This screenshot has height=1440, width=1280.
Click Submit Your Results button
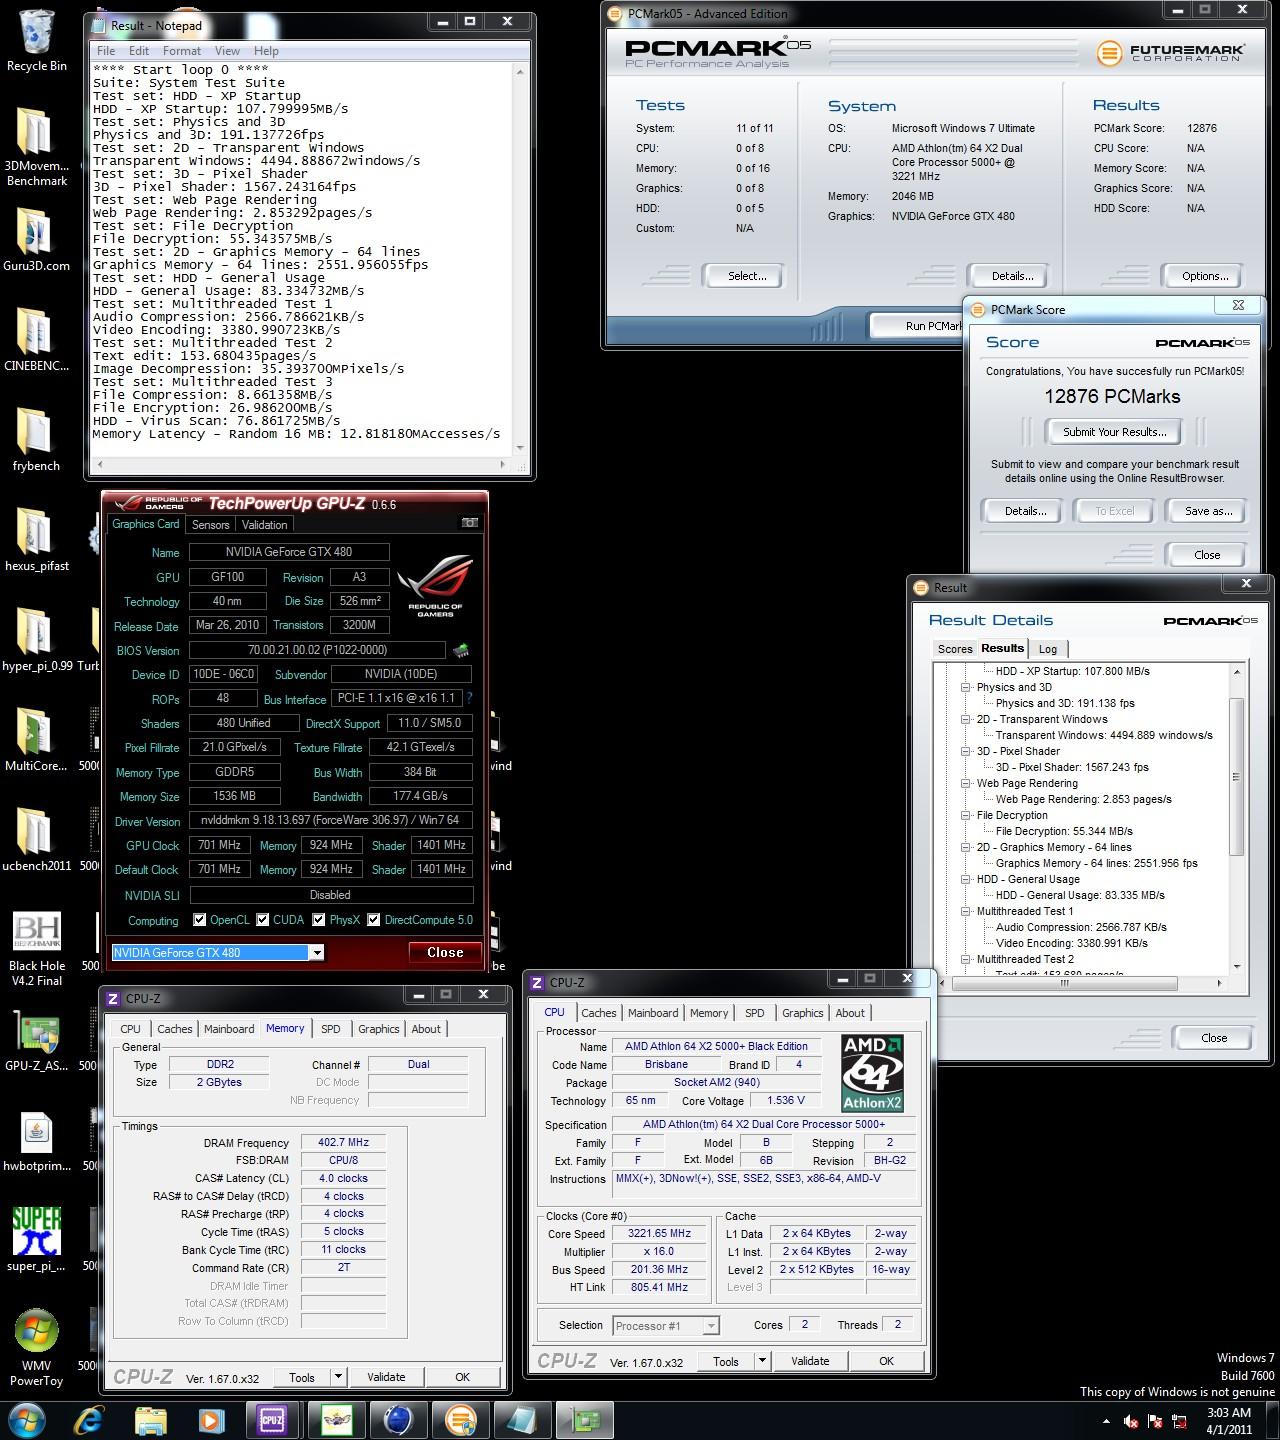click(1114, 432)
